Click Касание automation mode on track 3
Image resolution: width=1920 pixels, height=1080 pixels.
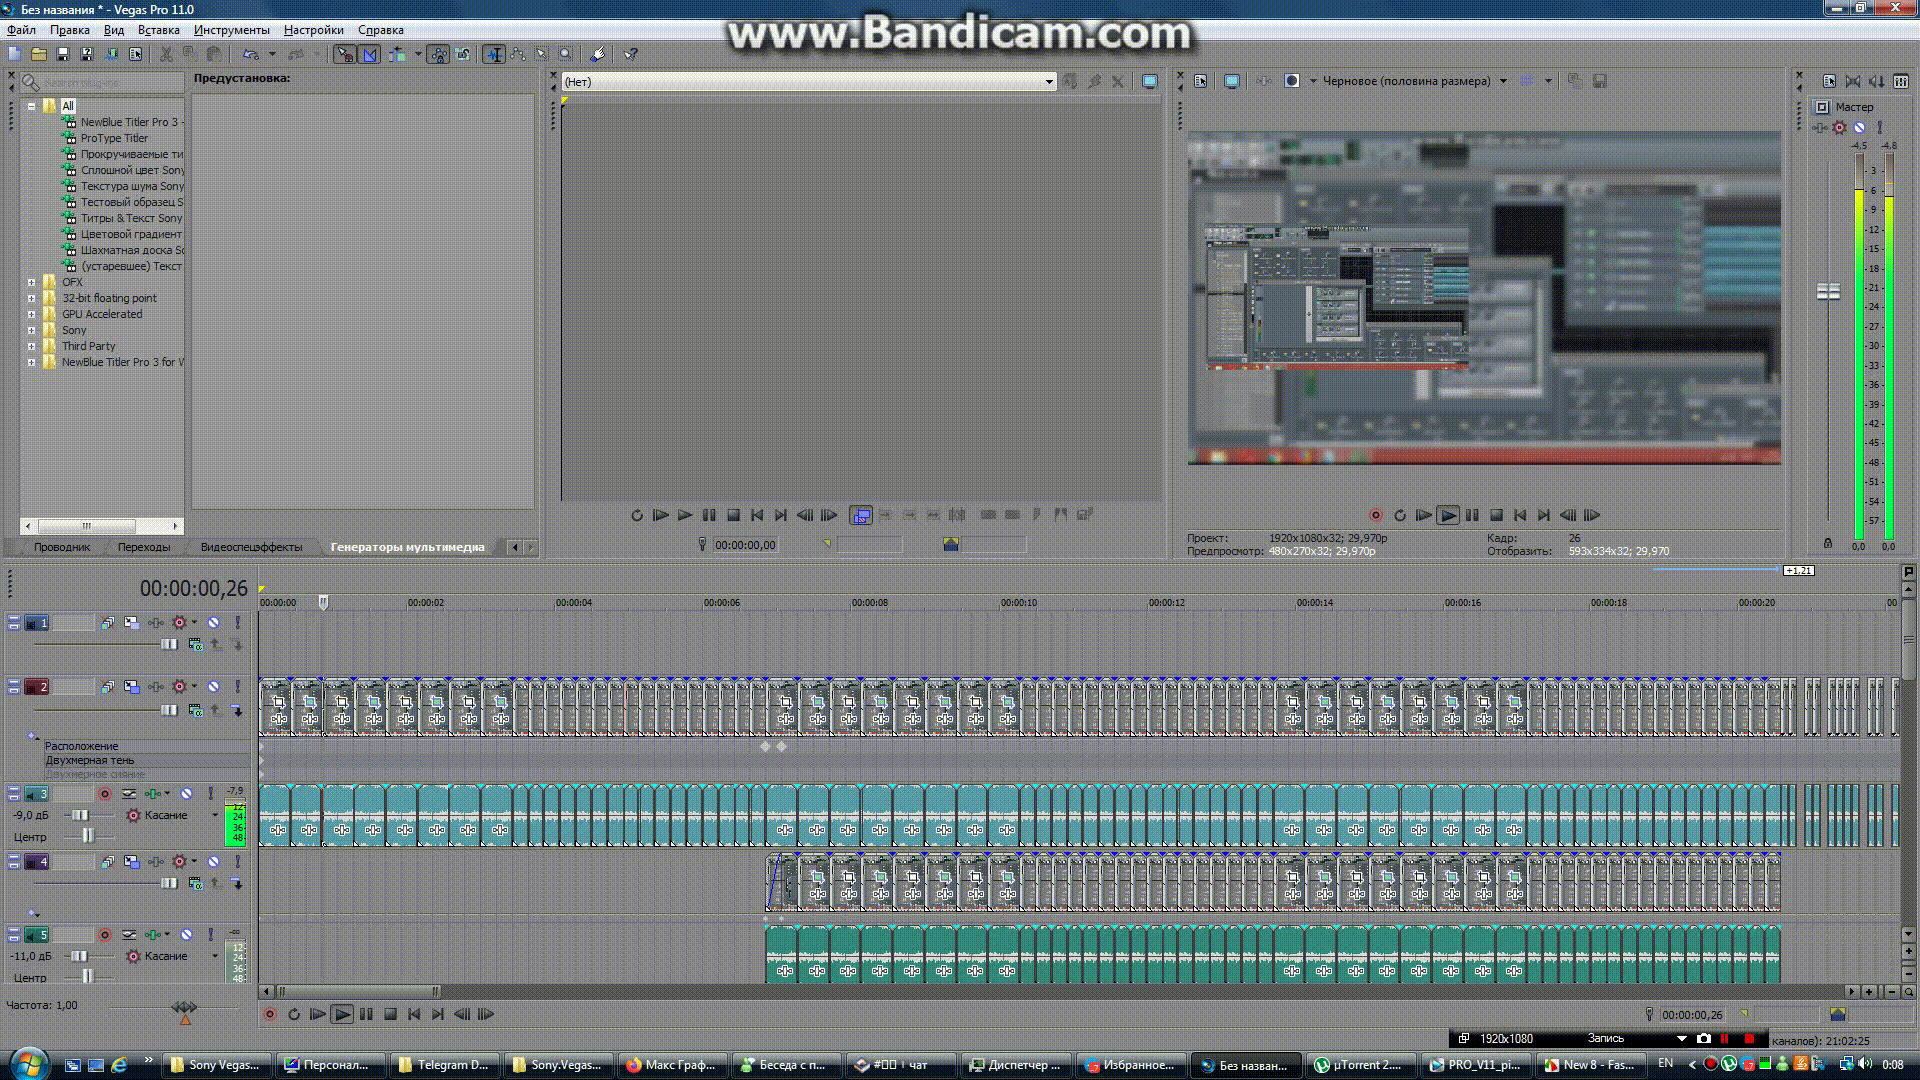[x=166, y=815]
